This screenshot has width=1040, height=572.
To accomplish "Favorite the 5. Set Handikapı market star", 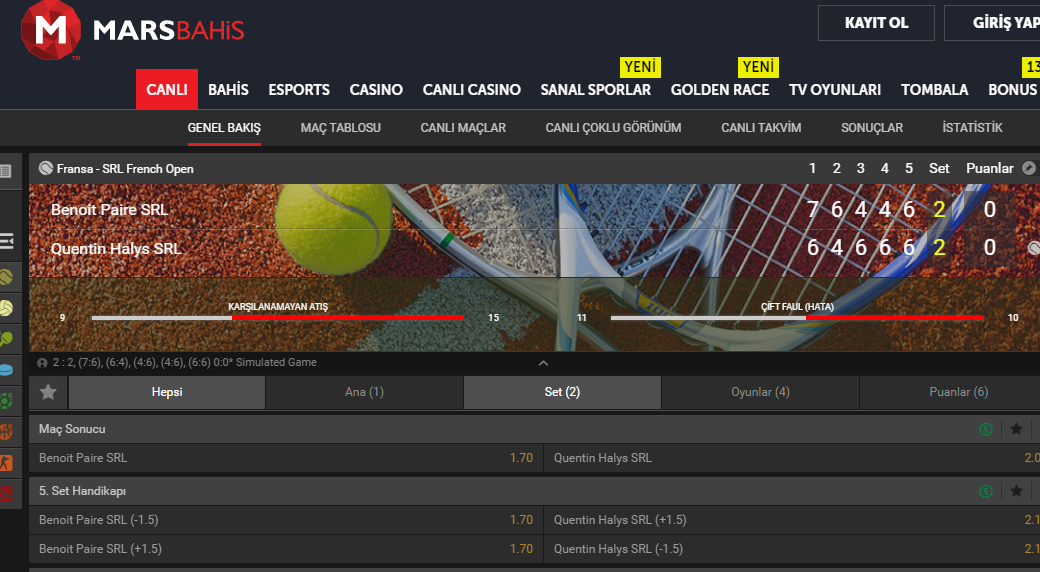I will click(x=1016, y=491).
